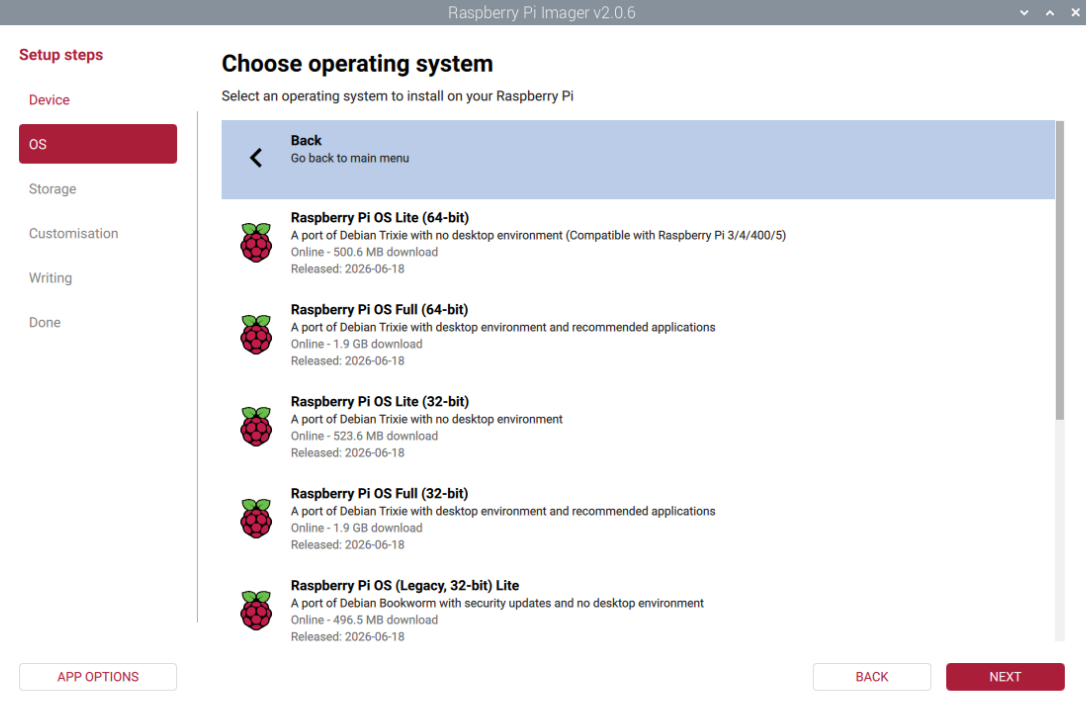Click the OS list vertical scrollbar
Image resolution: width=1086 pixels, height=706 pixels.
coord(1060,270)
